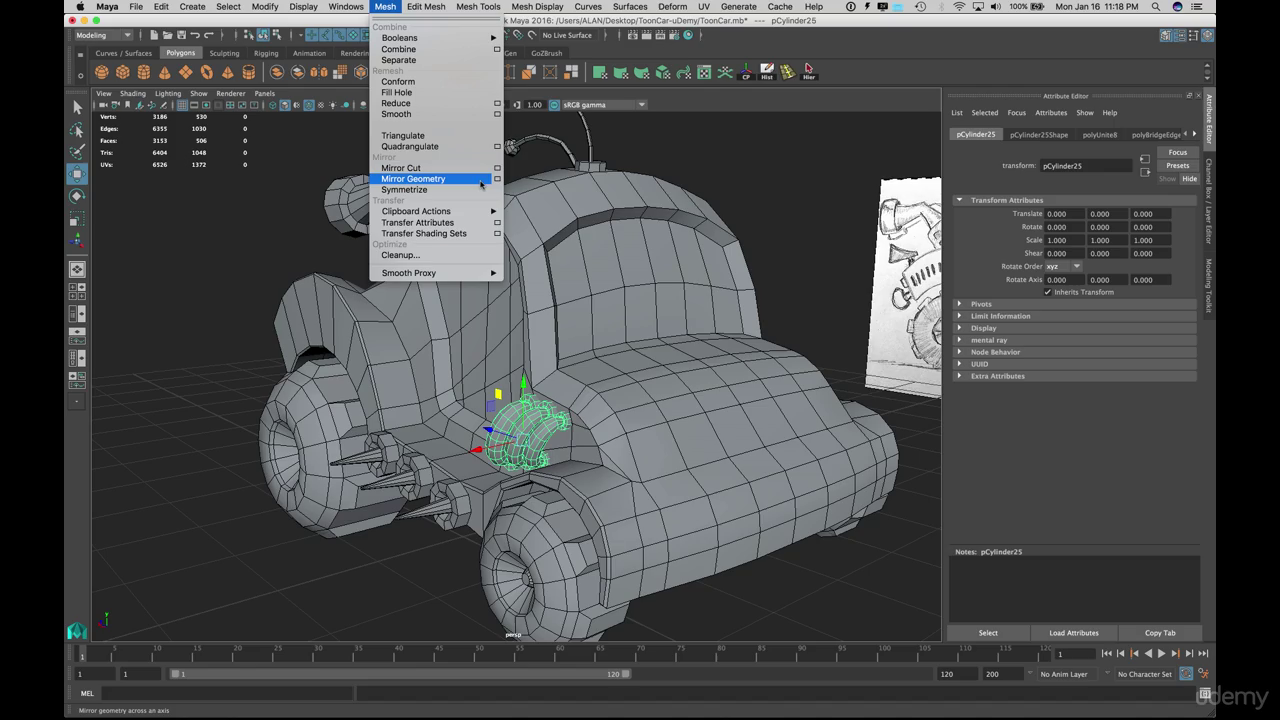Create a polygon pyramid from shelf
Screen dimensions: 1280x720
click(228, 72)
